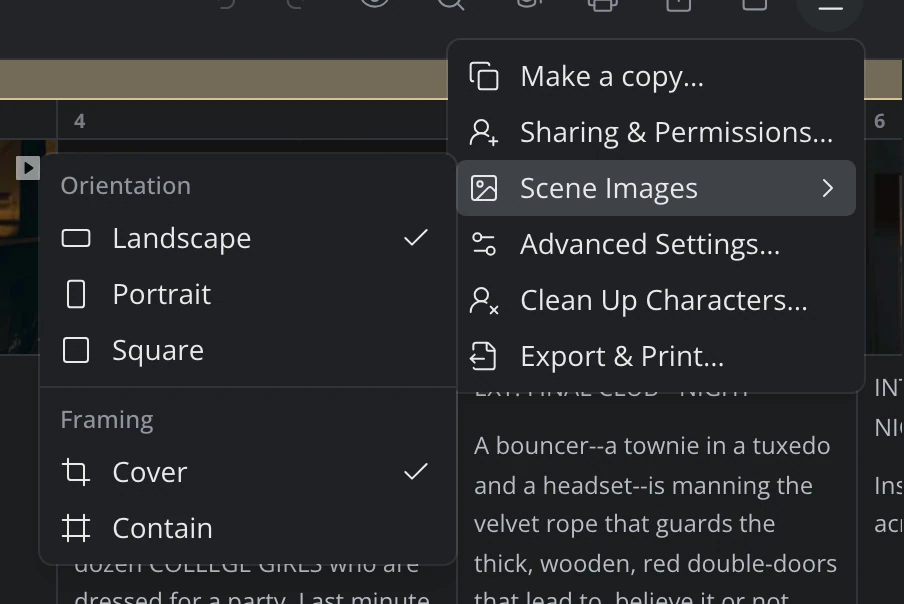The width and height of the screenshot is (904, 604).
Task: Set orientation to Square
Action: [246, 350]
